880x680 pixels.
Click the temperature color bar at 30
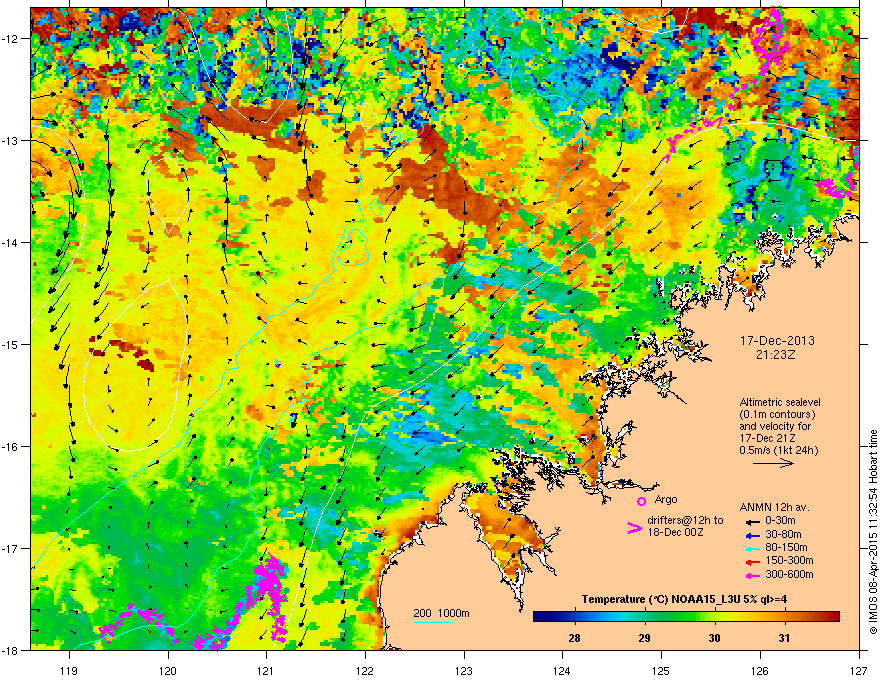point(714,616)
